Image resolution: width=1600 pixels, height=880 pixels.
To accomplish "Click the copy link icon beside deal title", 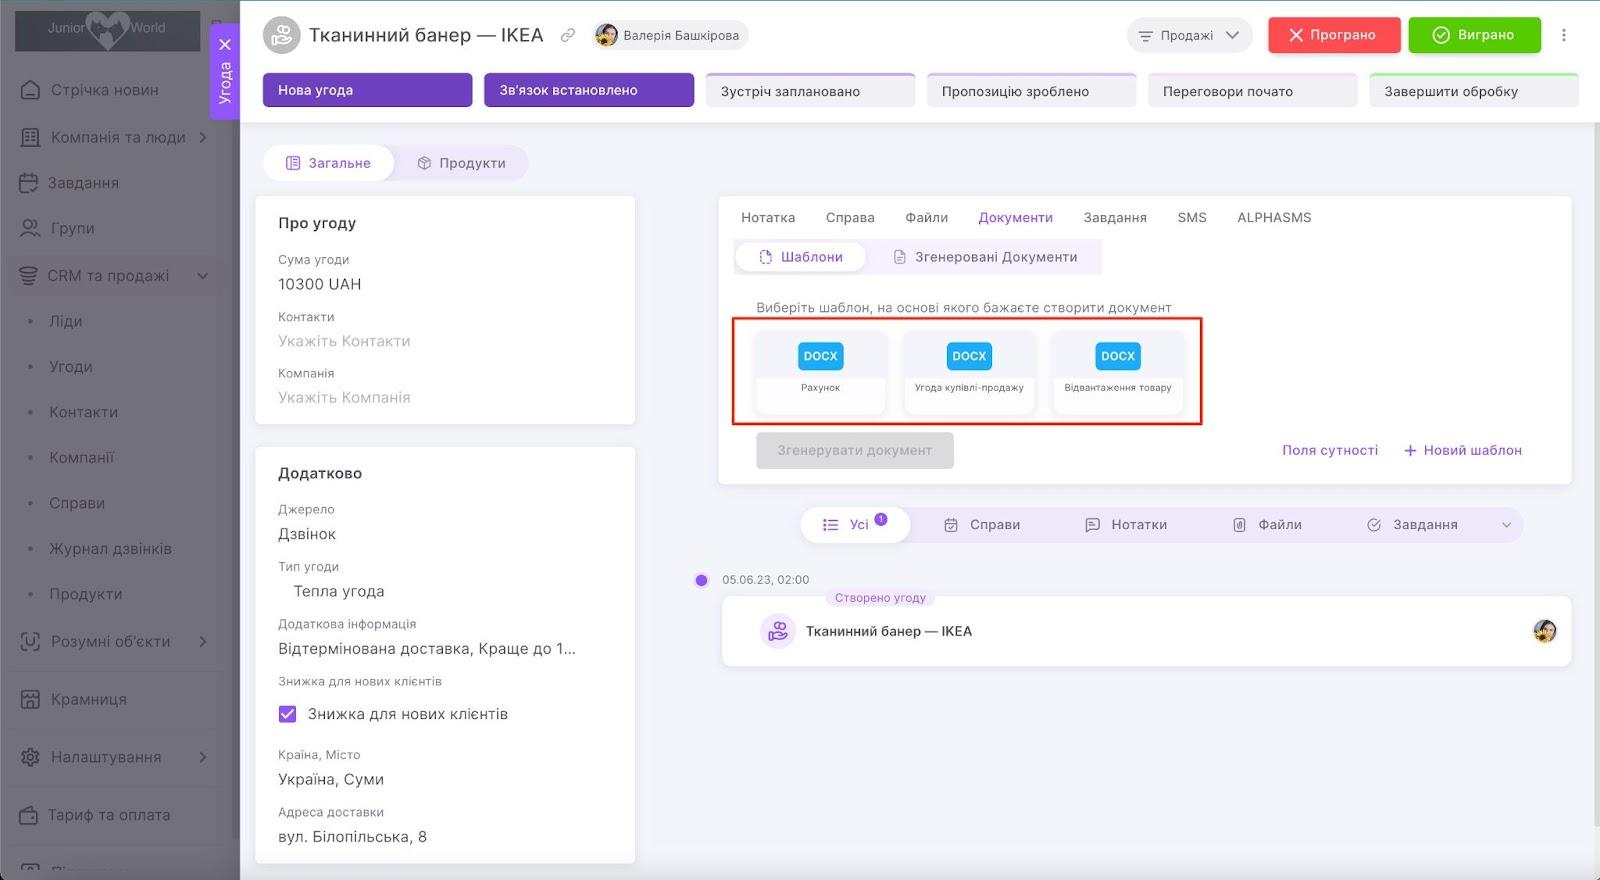I will 568,35.
